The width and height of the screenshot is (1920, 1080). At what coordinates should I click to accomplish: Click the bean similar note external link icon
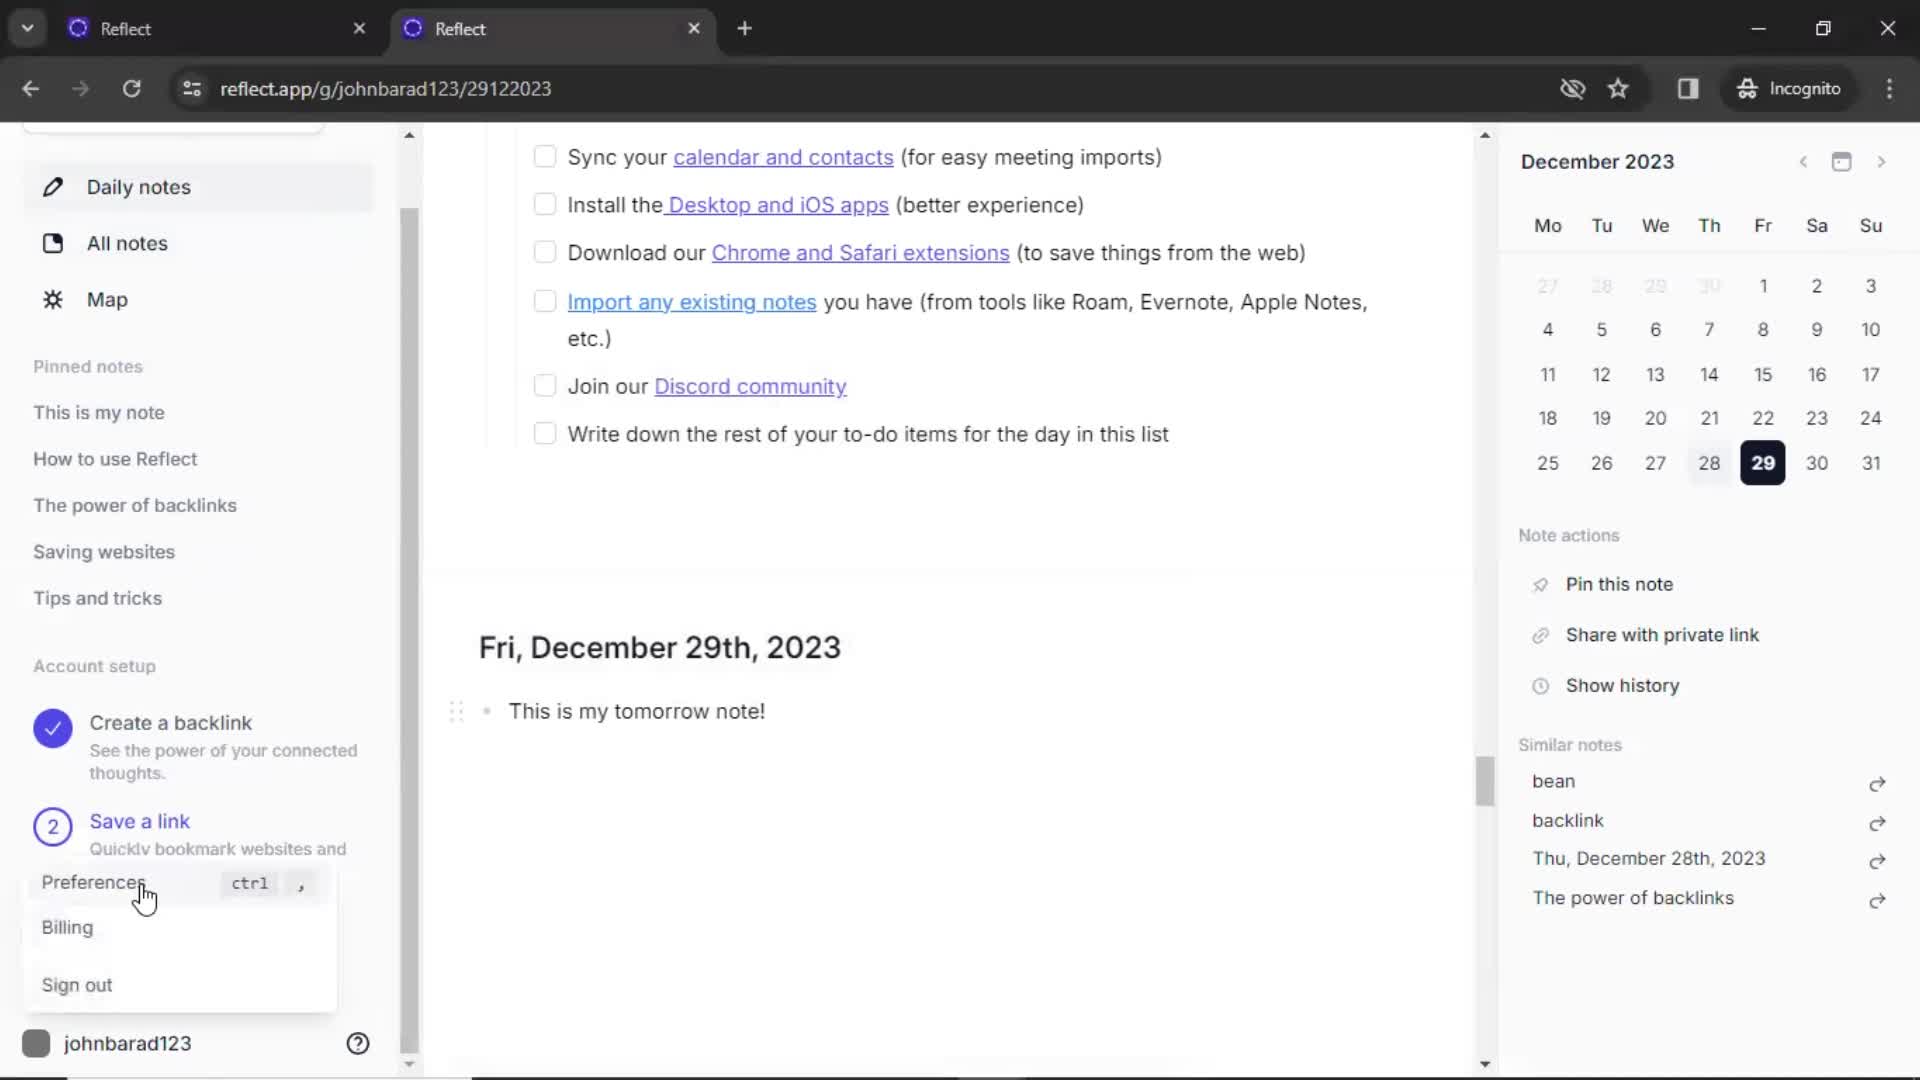(x=1878, y=781)
